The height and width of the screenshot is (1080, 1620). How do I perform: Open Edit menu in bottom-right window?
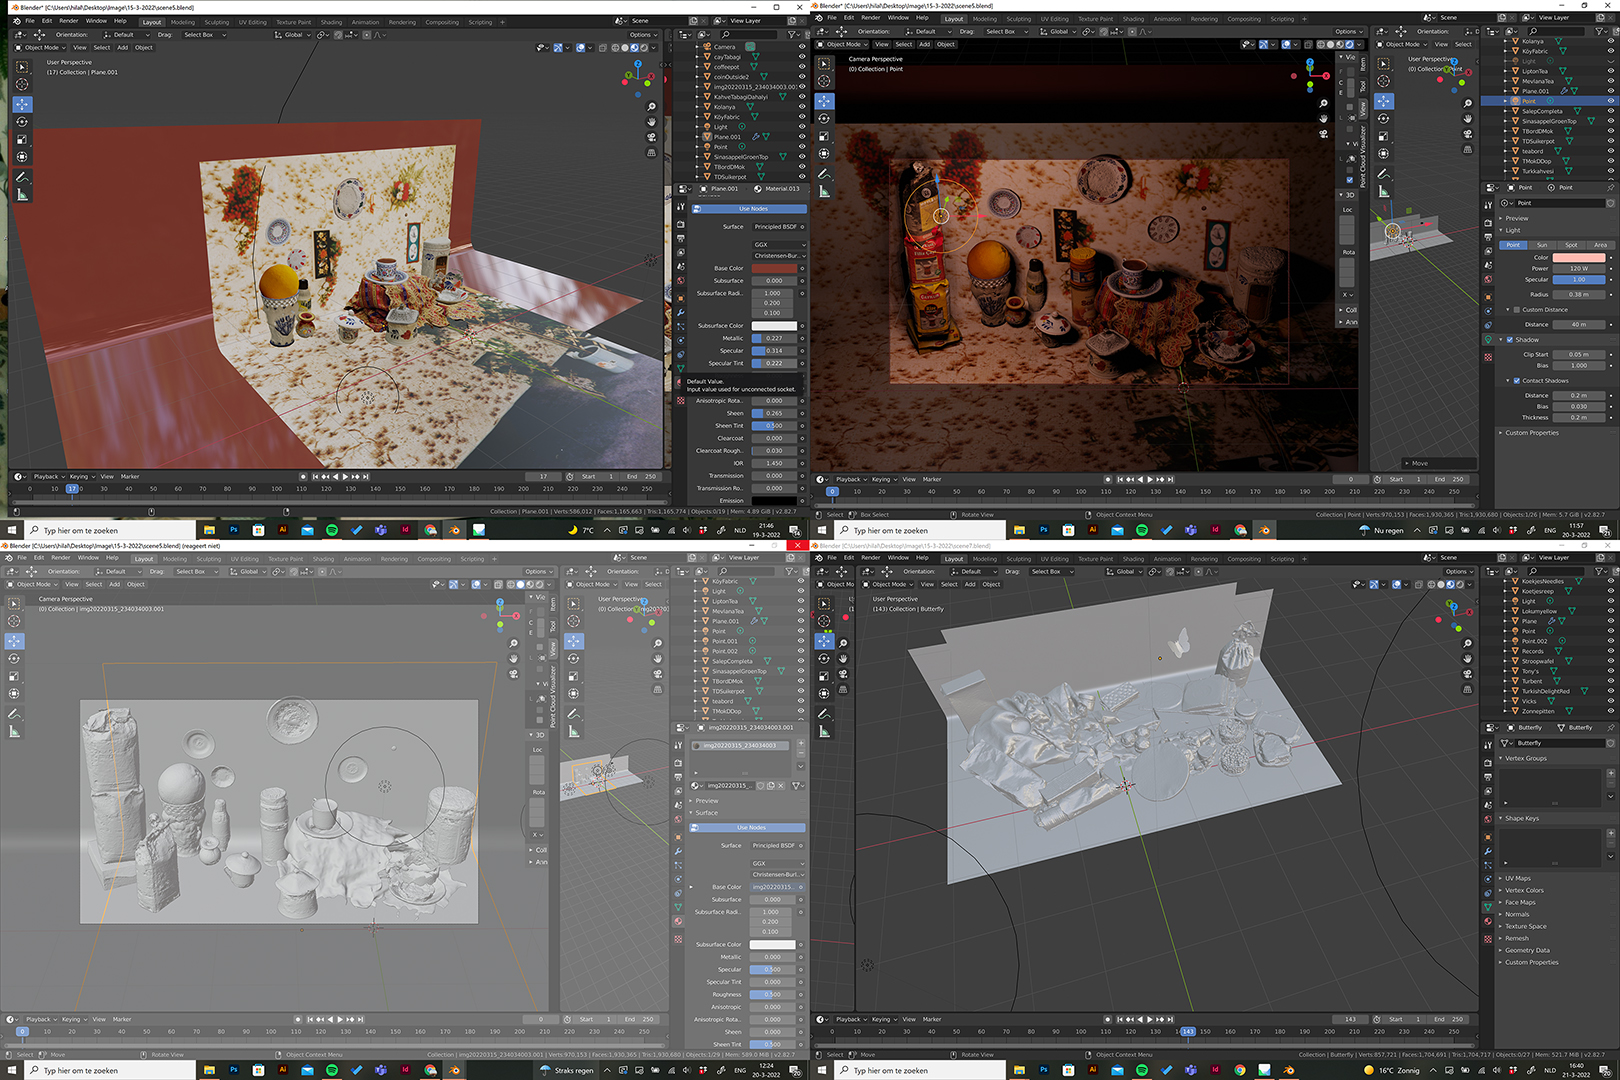click(848, 558)
